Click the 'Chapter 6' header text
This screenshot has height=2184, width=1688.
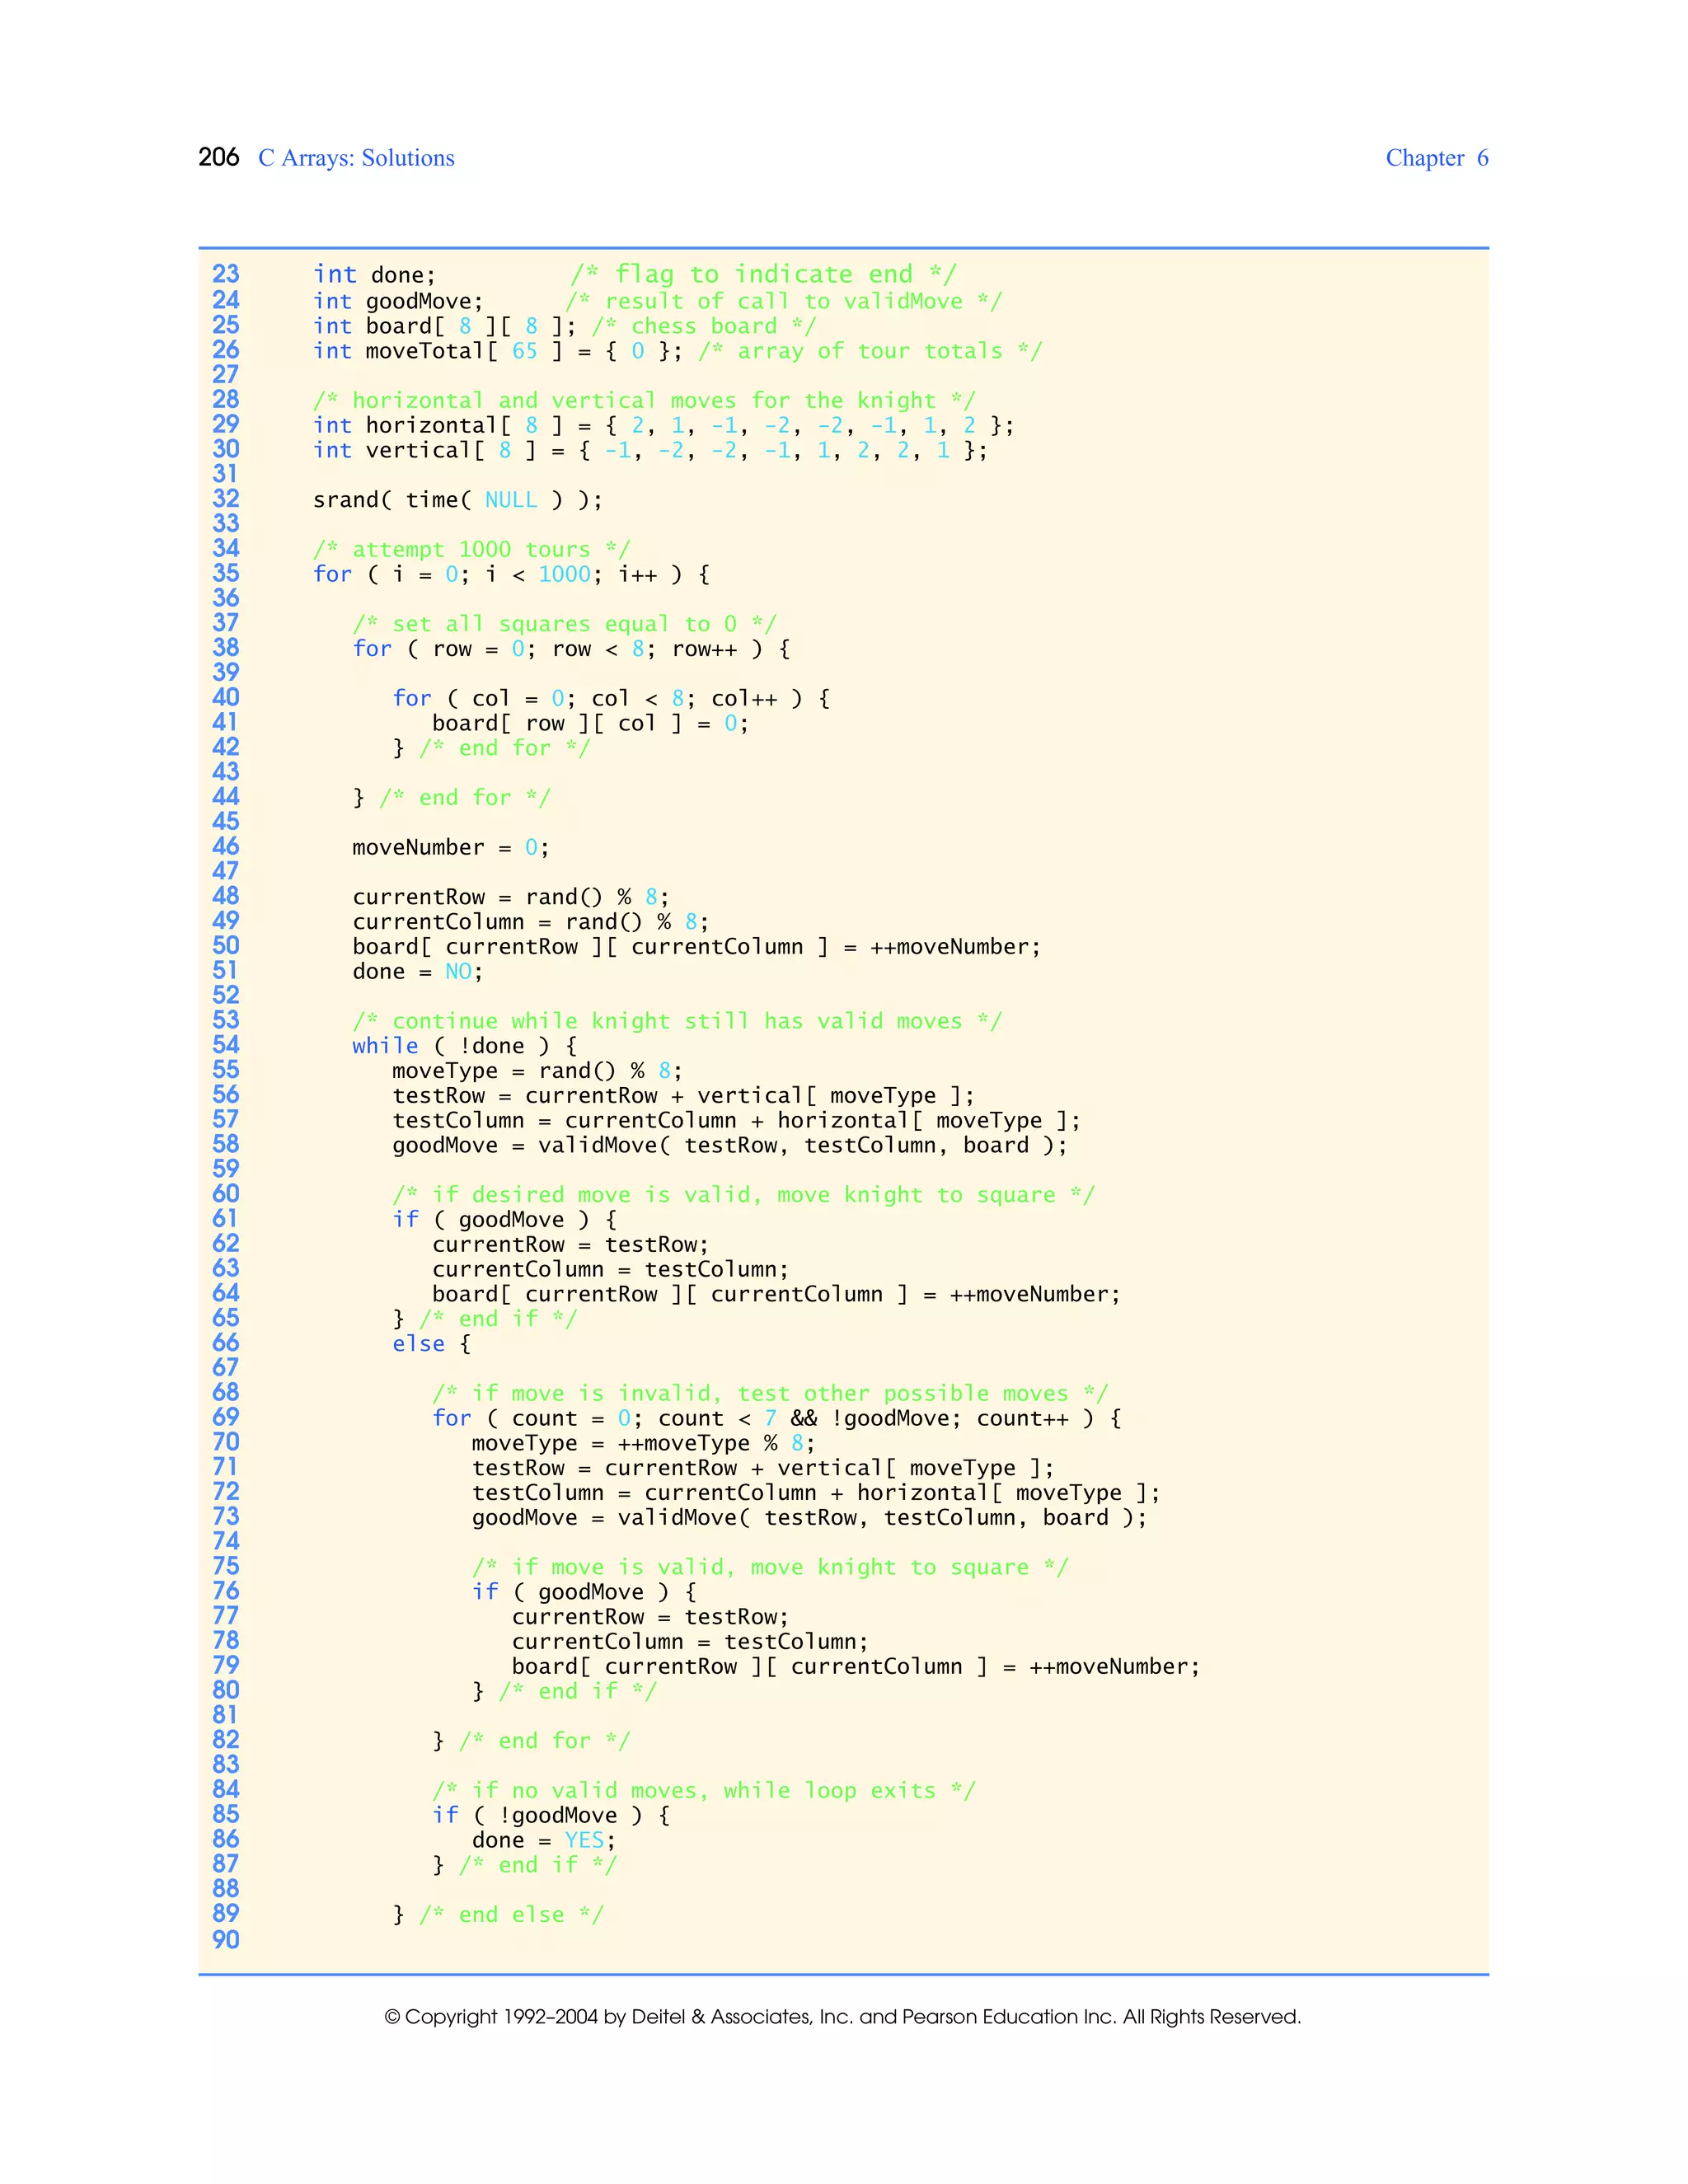click(1436, 158)
